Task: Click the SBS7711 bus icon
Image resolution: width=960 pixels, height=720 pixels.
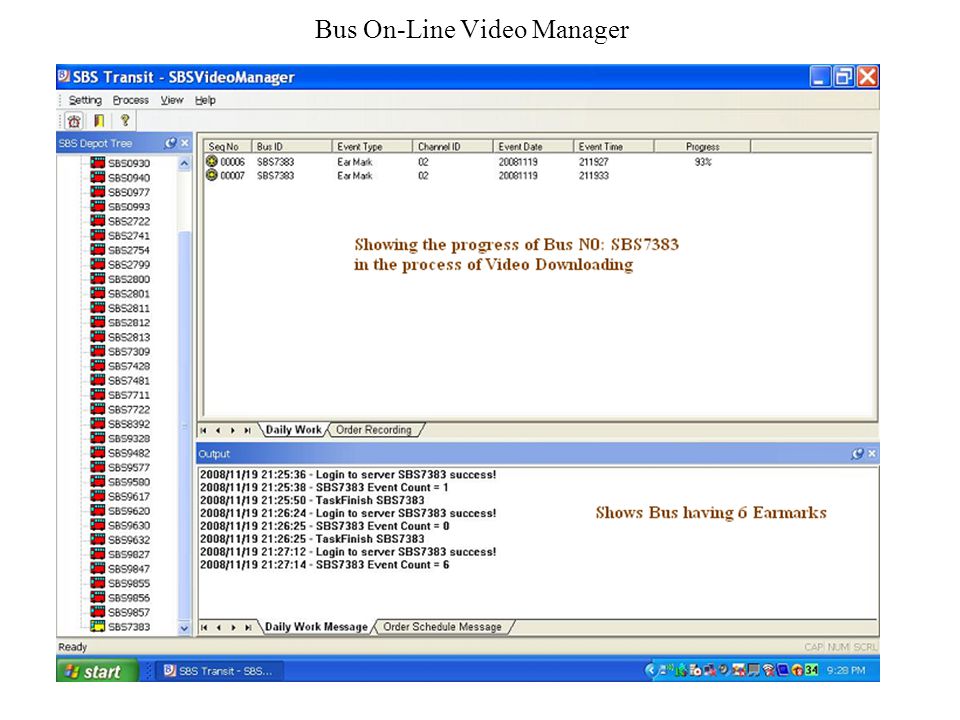Action: click(97, 394)
